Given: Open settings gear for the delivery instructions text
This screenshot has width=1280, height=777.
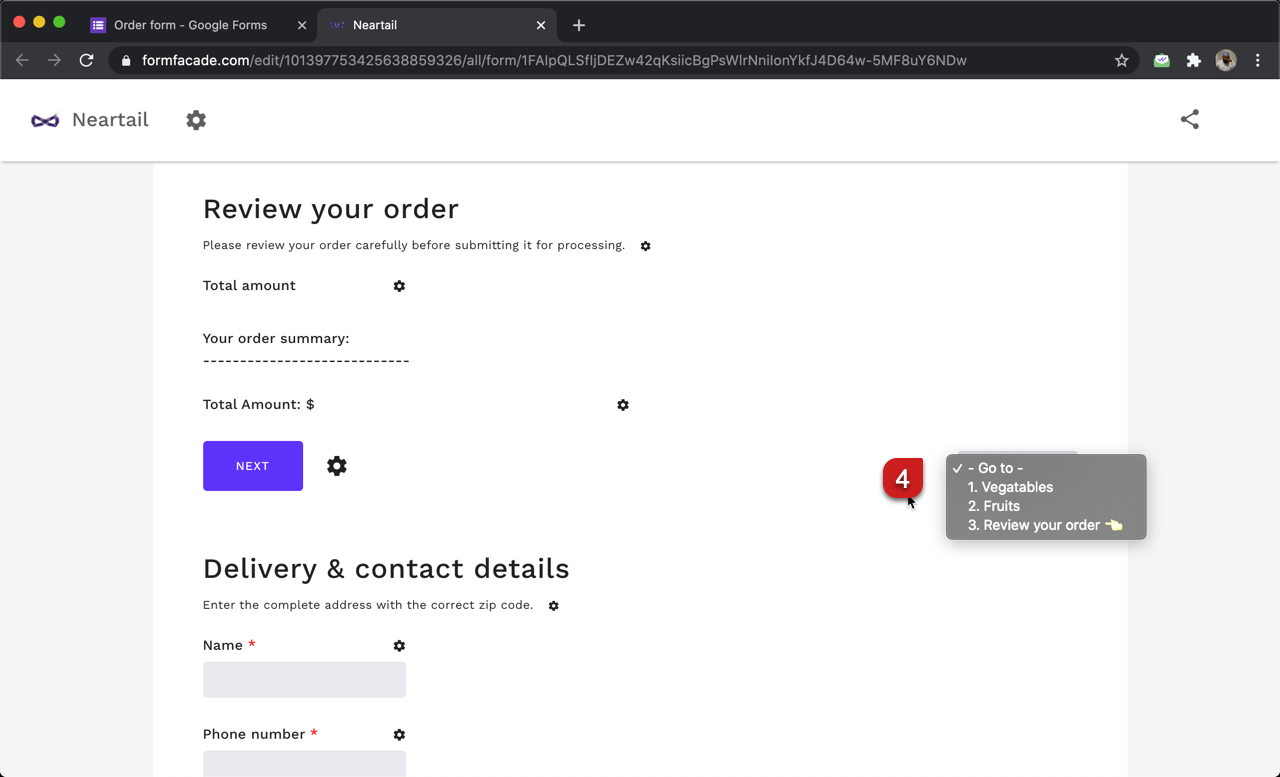Looking at the screenshot, I should tap(554, 606).
